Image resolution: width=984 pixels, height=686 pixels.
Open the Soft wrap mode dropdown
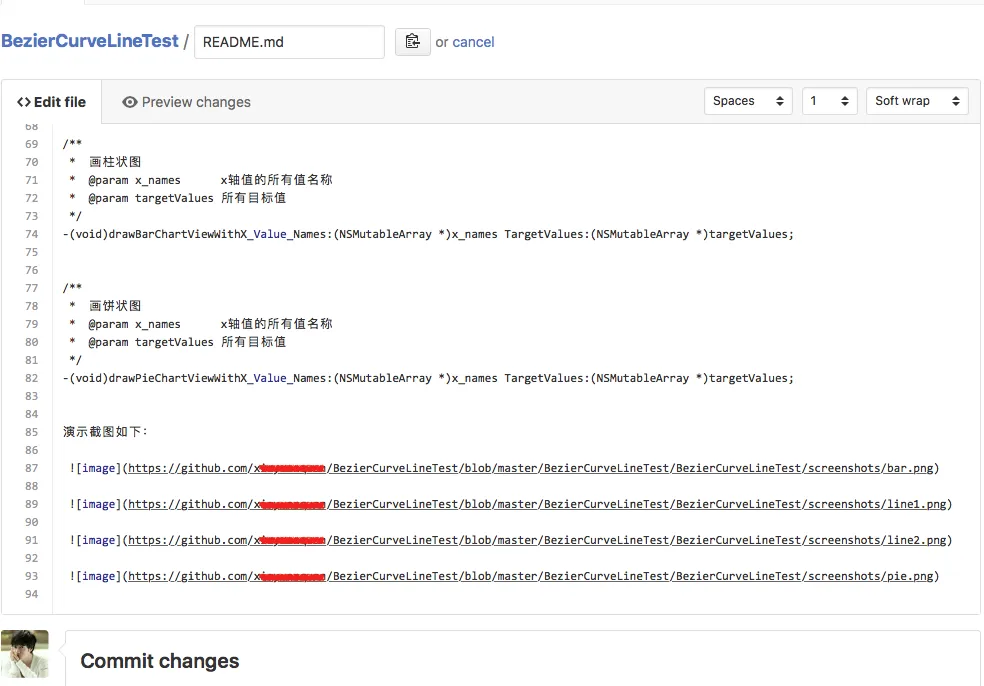(x=916, y=101)
